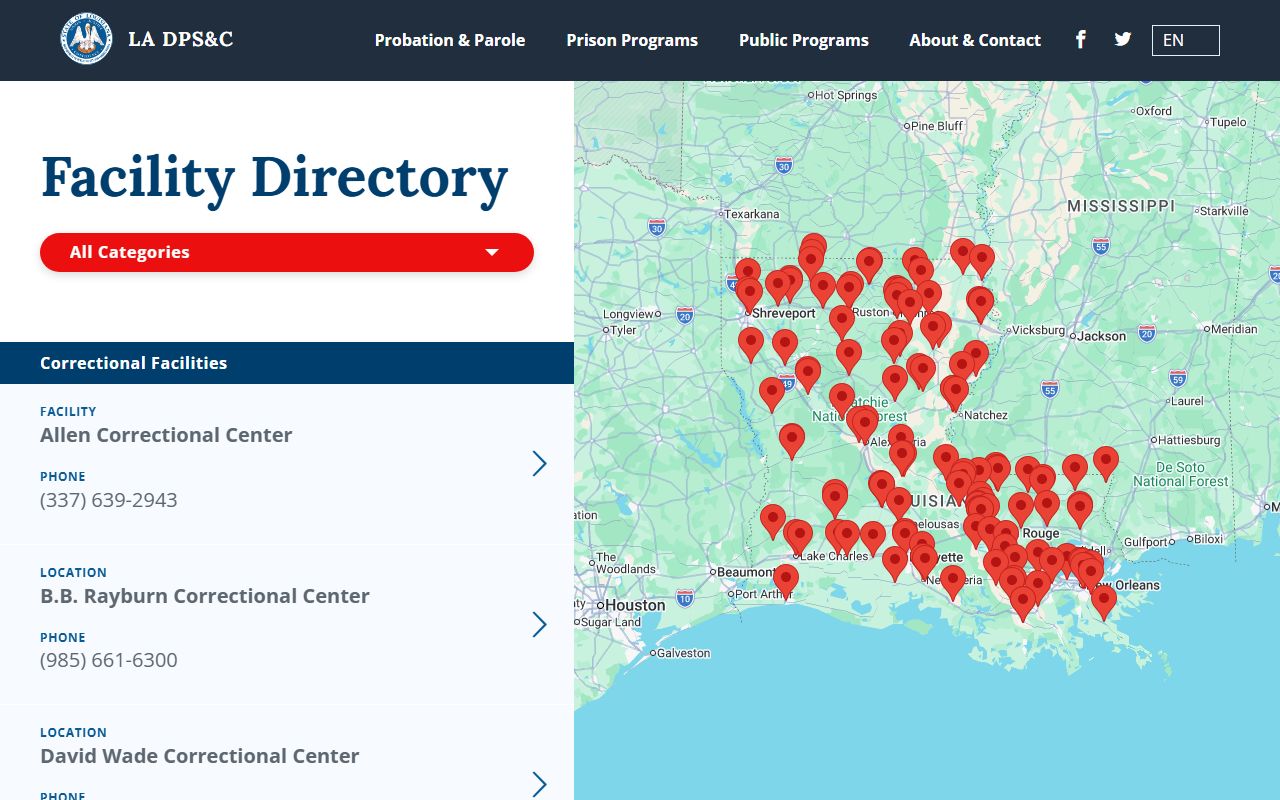Click the Pine Bluff label on map
This screenshot has height=800, width=1280.
[x=937, y=126]
